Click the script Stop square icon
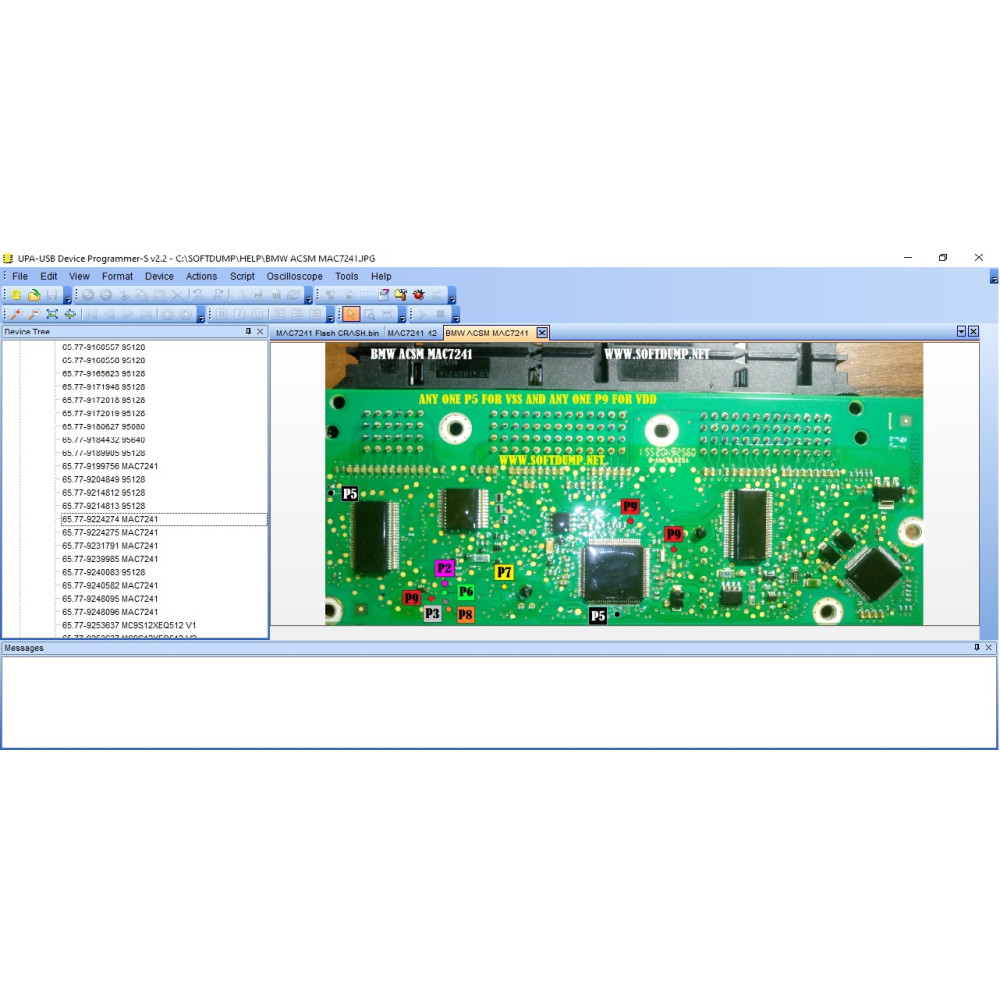 pyautogui.click(x=440, y=314)
